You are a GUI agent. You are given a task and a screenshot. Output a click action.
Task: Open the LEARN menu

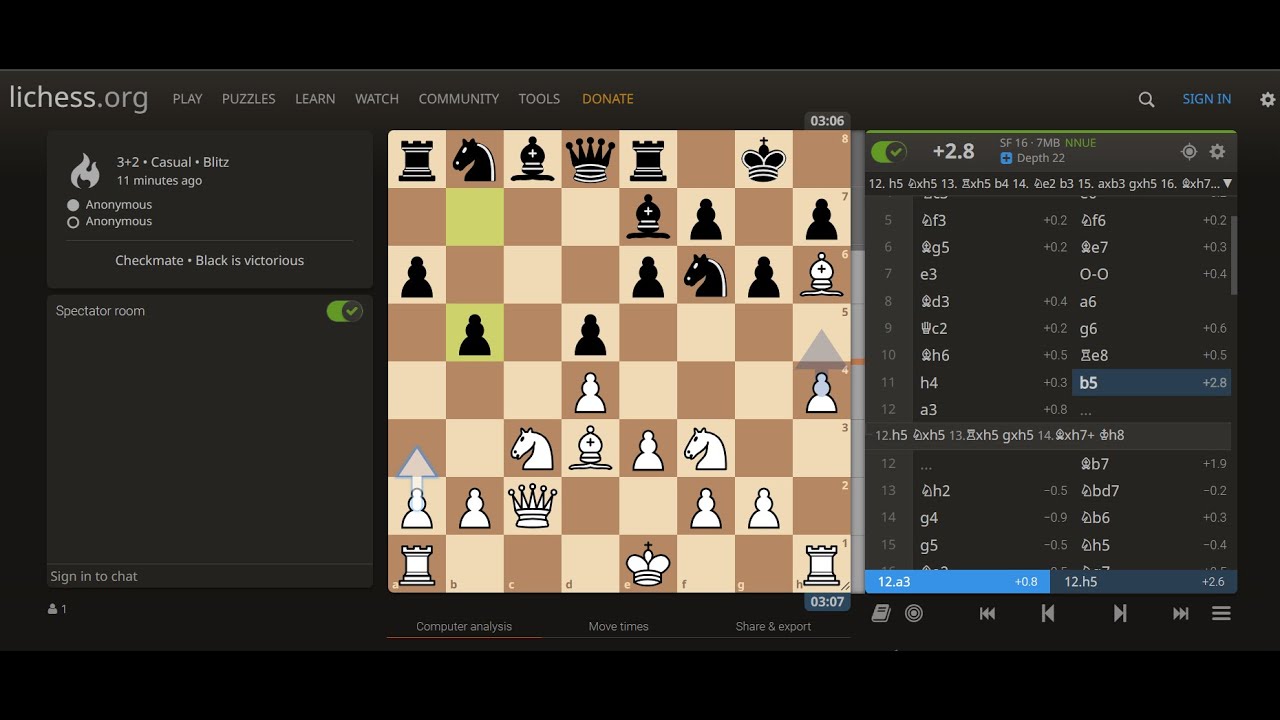click(x=315, y=99)
